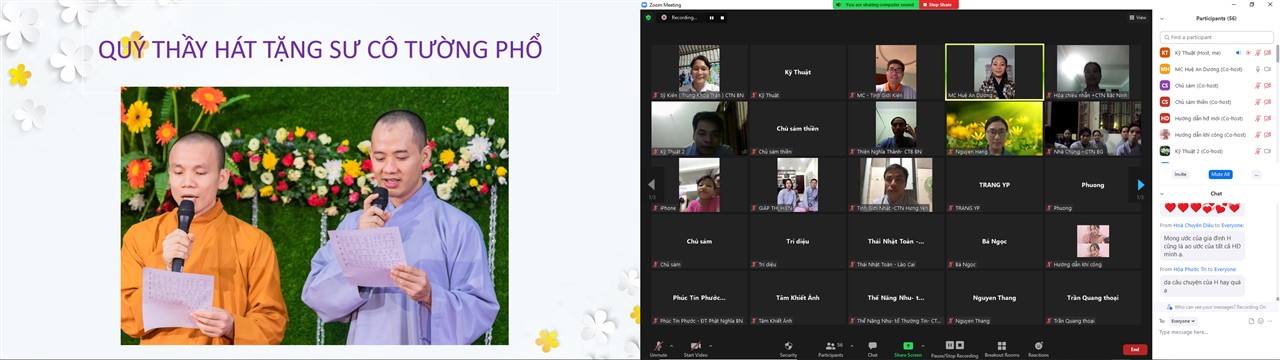Go to previous gallery page arrow
The height and width of the screenshot is (360, 1280).
point(651,184)
